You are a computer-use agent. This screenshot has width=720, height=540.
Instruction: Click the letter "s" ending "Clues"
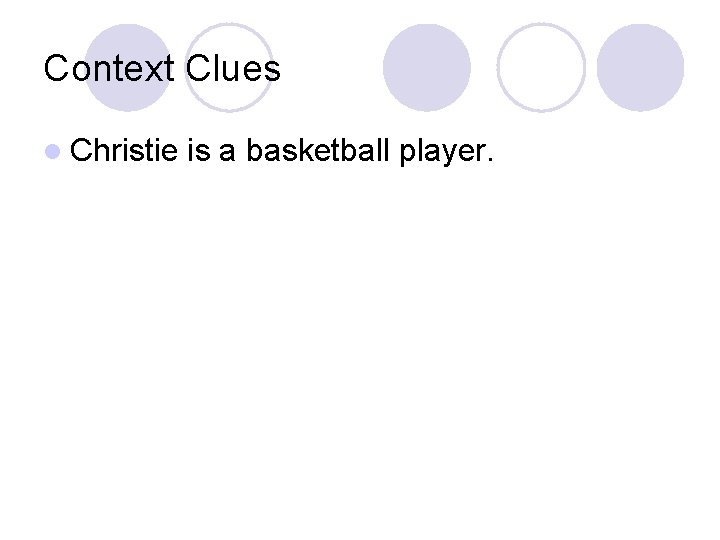(x=272, y=72)
